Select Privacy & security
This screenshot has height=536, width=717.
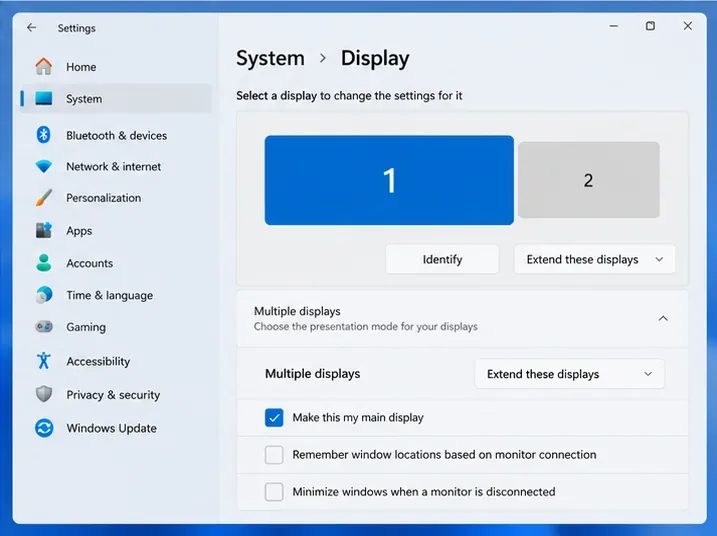click(x=117, y=395)
